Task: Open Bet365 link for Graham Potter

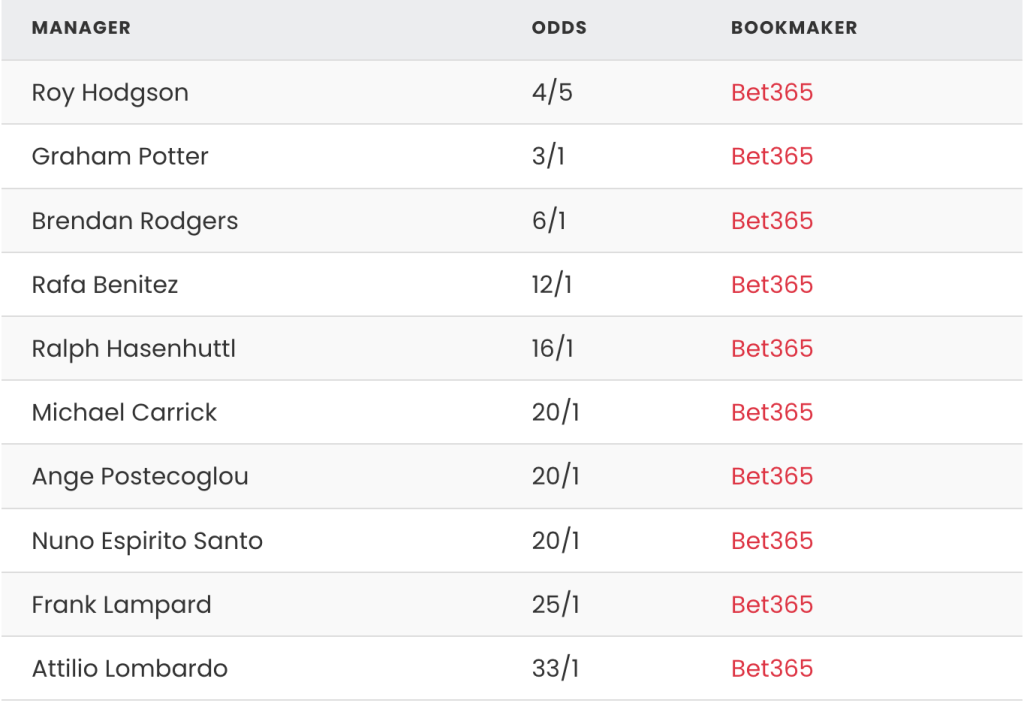Action: (x=772, y=156)
